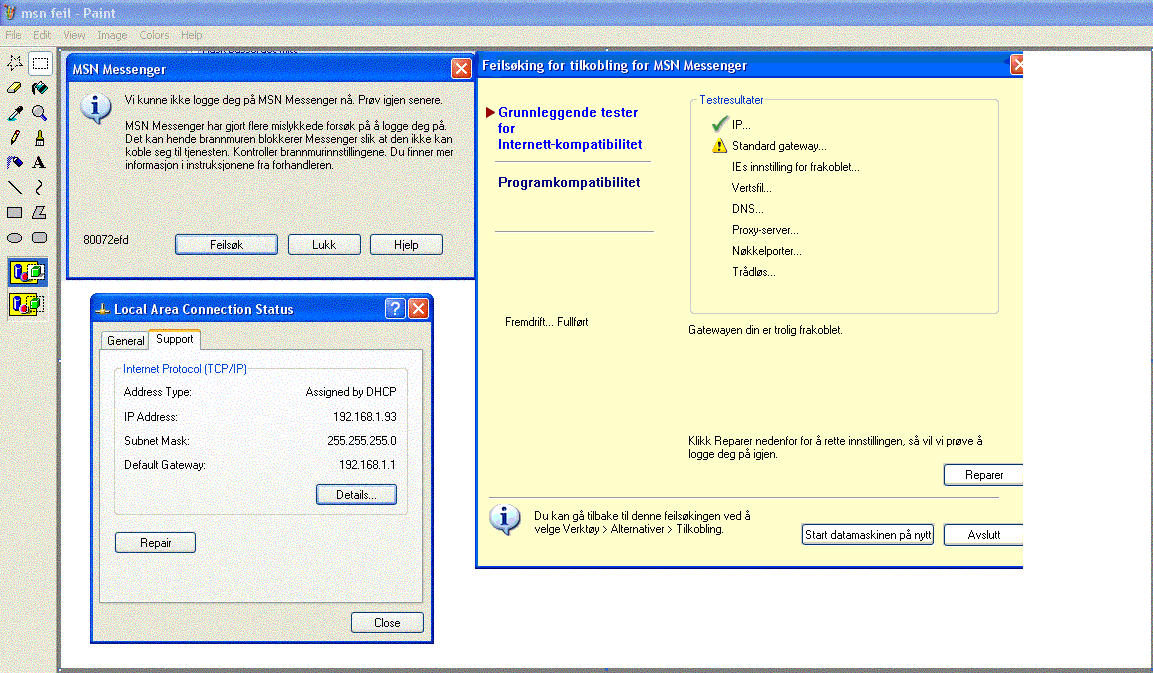Click Grunnleggende tester for Internett-kompatibilitet
The height and width of the screenshot is (673, 1153).
[x=570, y=129]
